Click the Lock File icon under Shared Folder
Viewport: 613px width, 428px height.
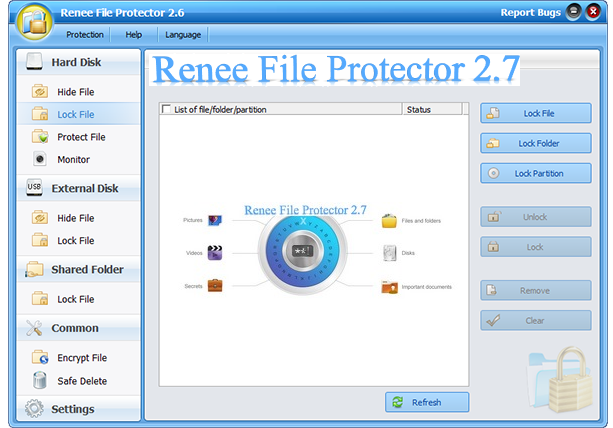click(40, 299)
